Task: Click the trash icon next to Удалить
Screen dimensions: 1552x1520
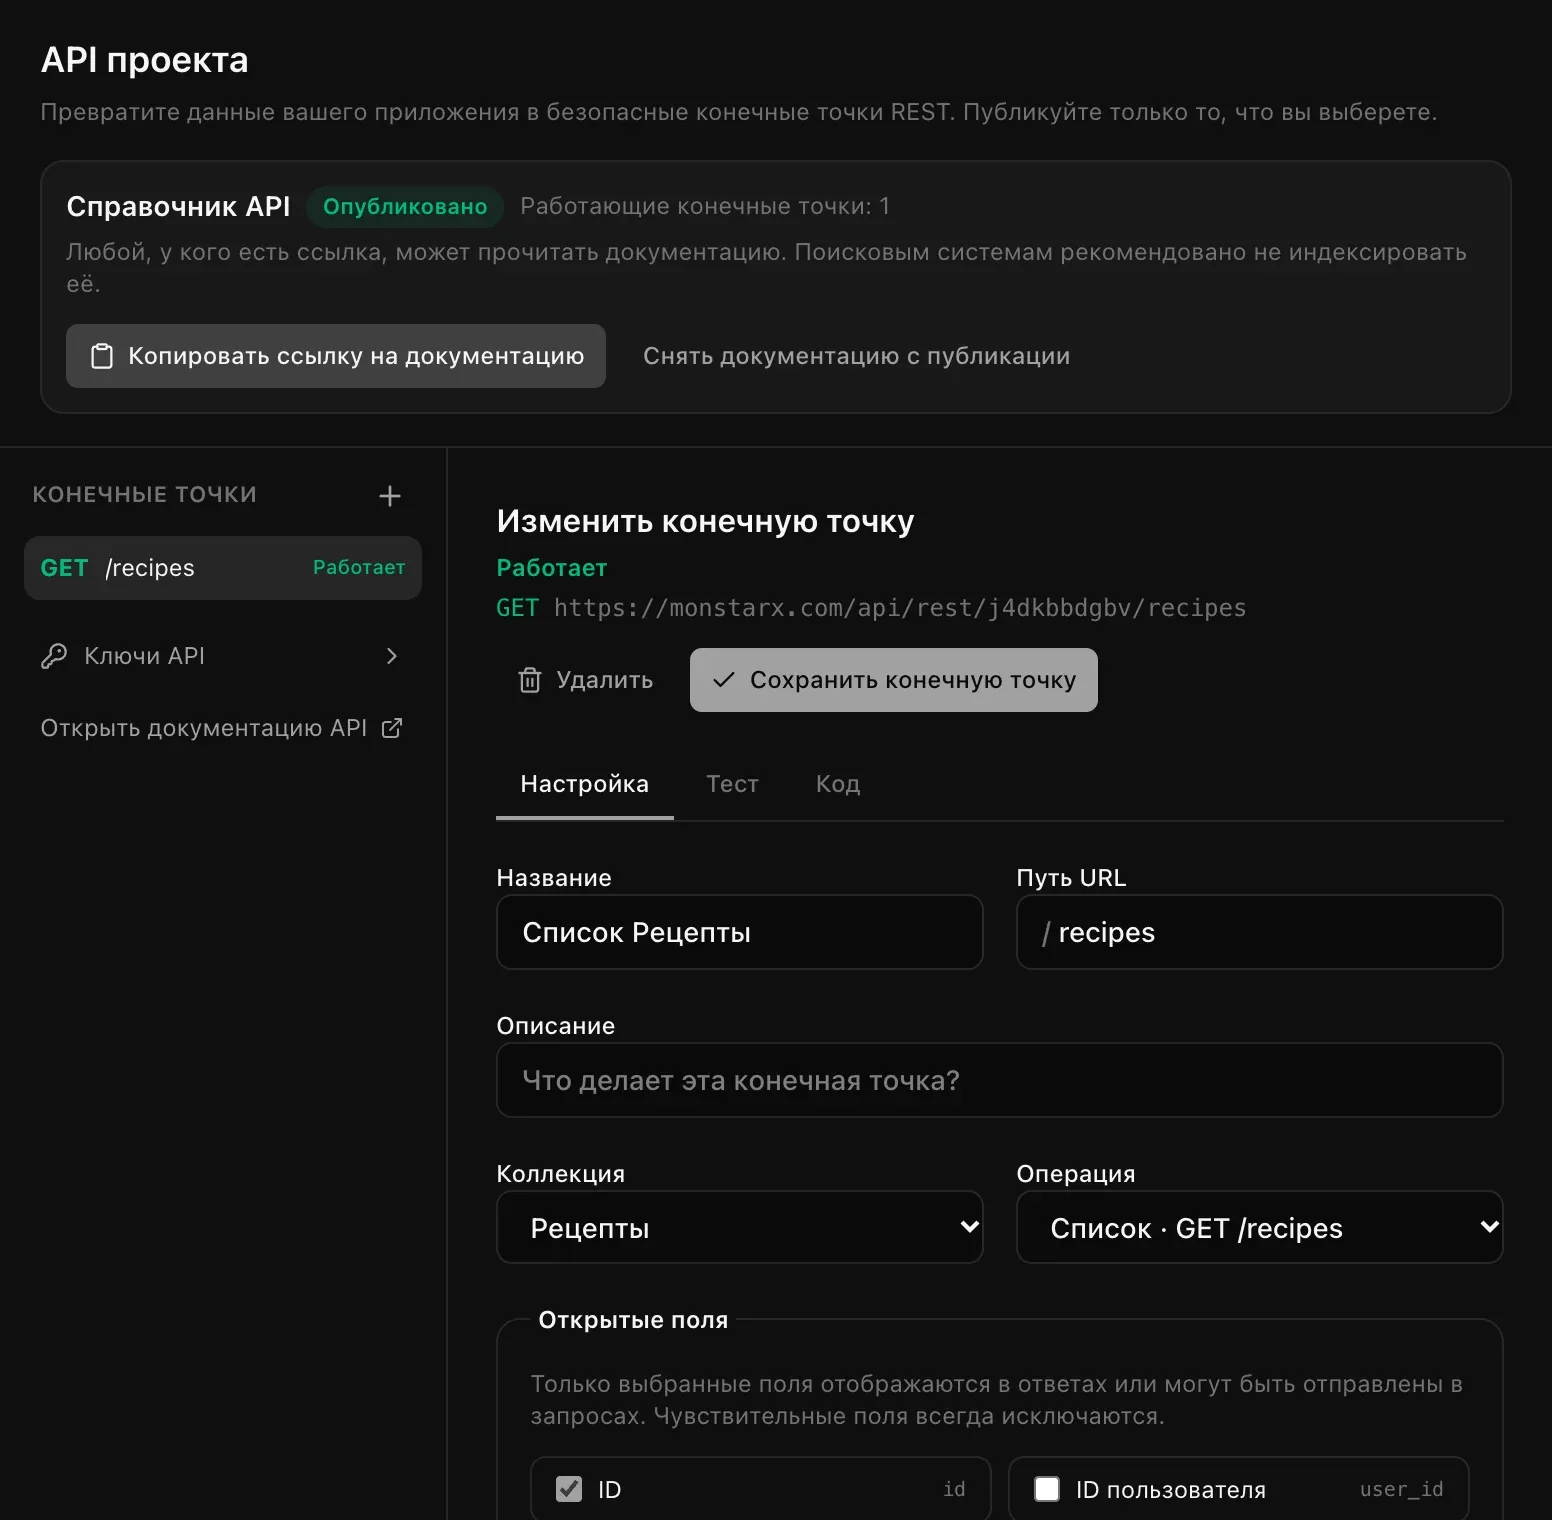Action: (x=530, y=680)
